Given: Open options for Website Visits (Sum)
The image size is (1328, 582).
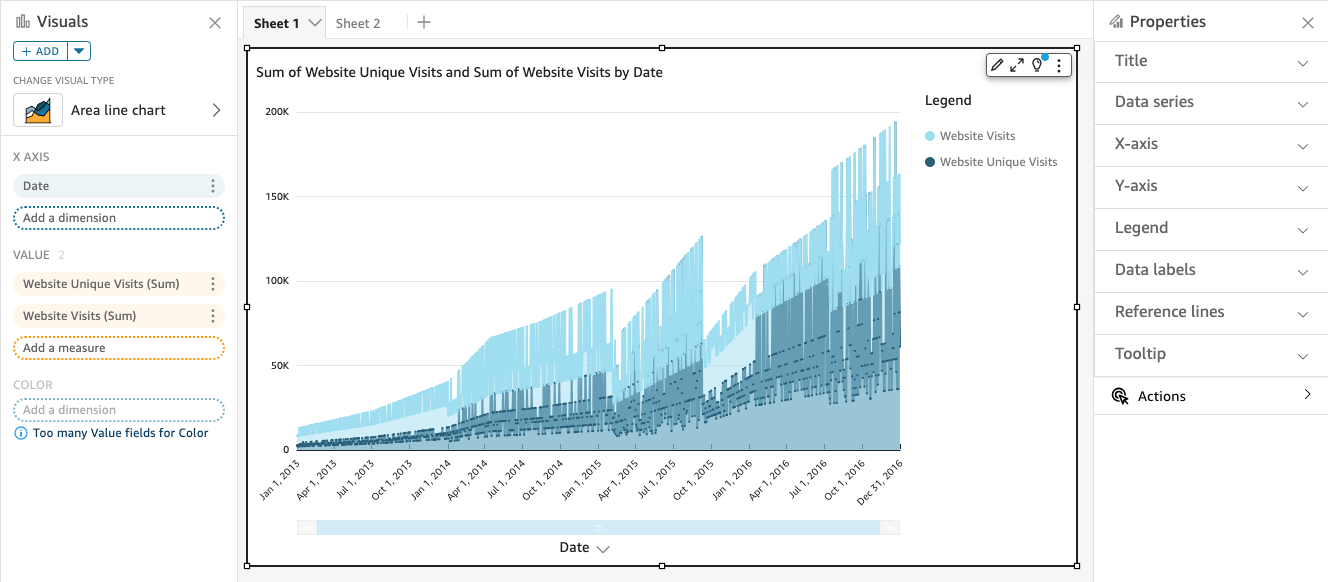Looking at the screenshot, I should [212, 316].
